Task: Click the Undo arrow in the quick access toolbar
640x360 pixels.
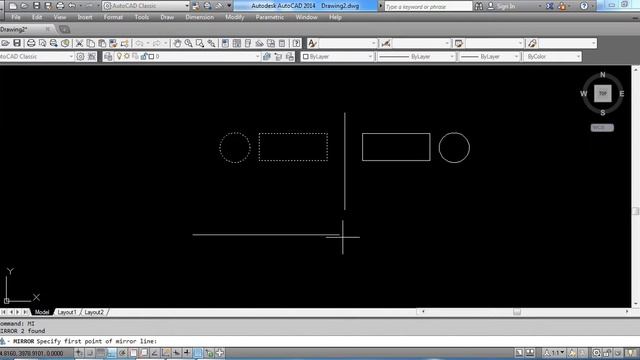Action: (72, 6)
